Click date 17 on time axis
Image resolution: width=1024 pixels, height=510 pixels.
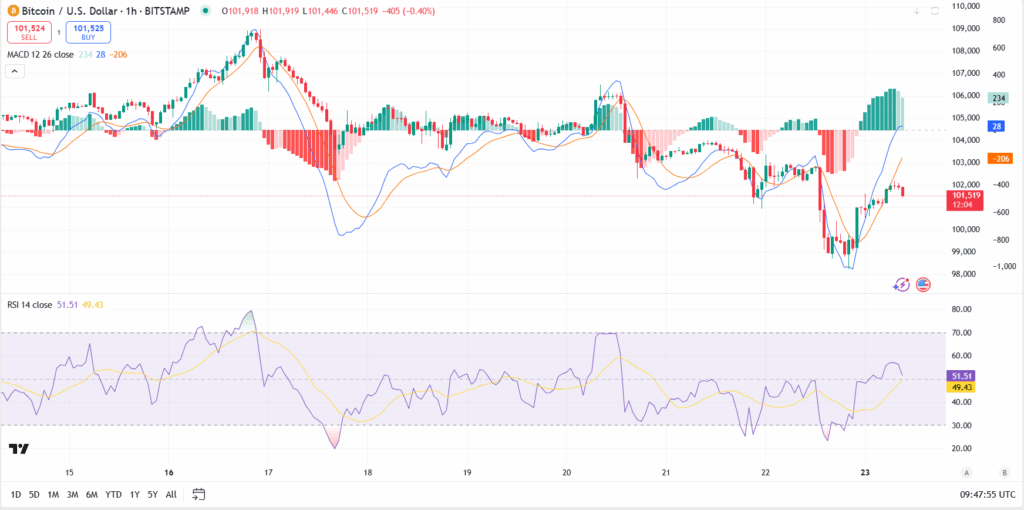point(268,472)
